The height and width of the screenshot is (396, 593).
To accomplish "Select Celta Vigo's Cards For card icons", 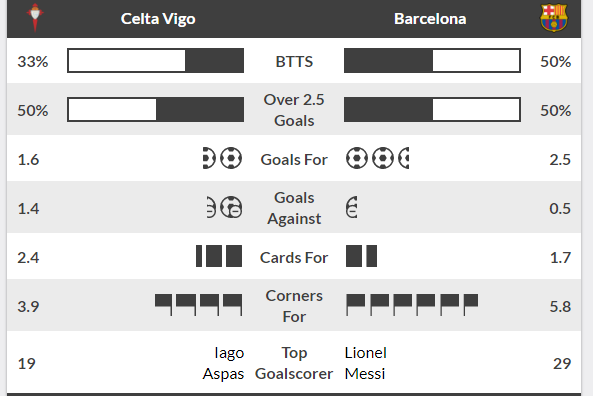I will (x=219, y=256).
